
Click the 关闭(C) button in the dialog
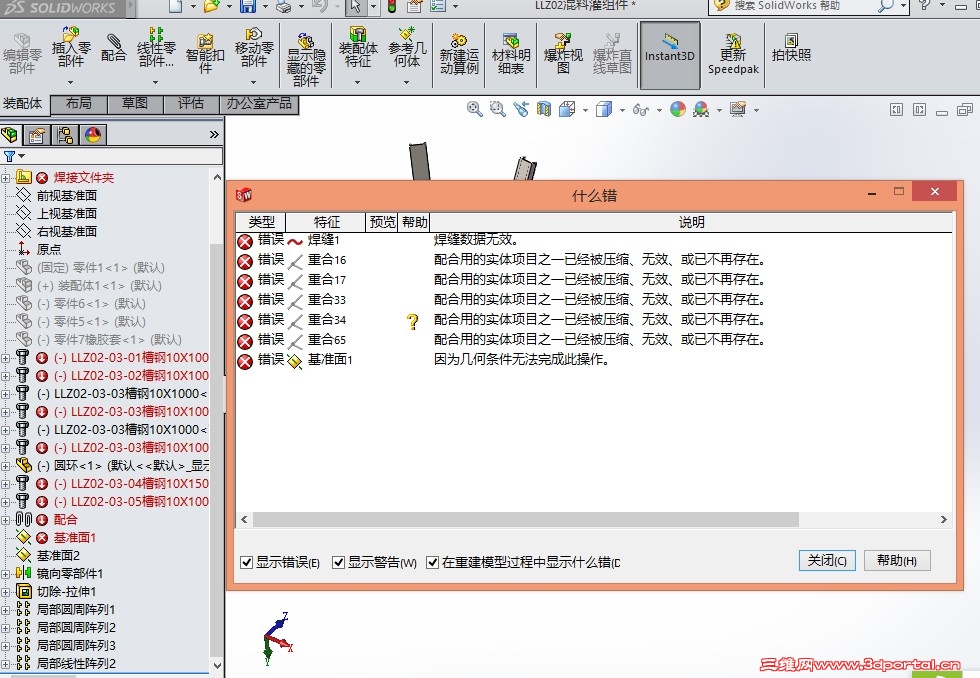tap(827, 561)
